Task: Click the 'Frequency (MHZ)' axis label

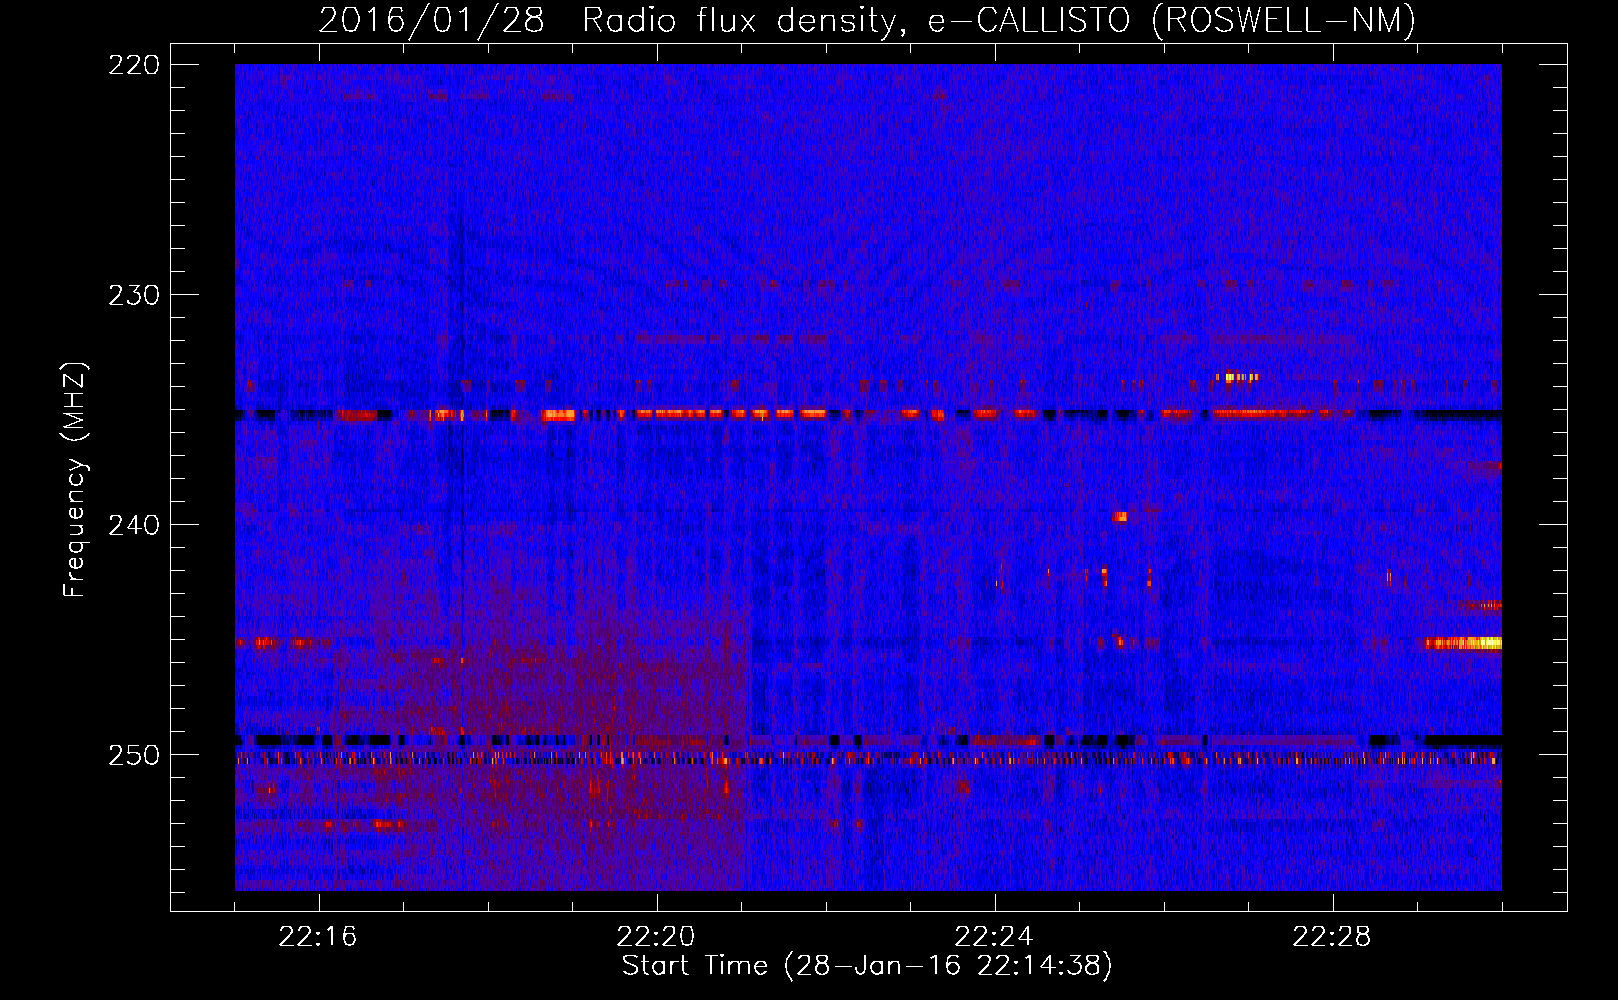Action: 75,480
